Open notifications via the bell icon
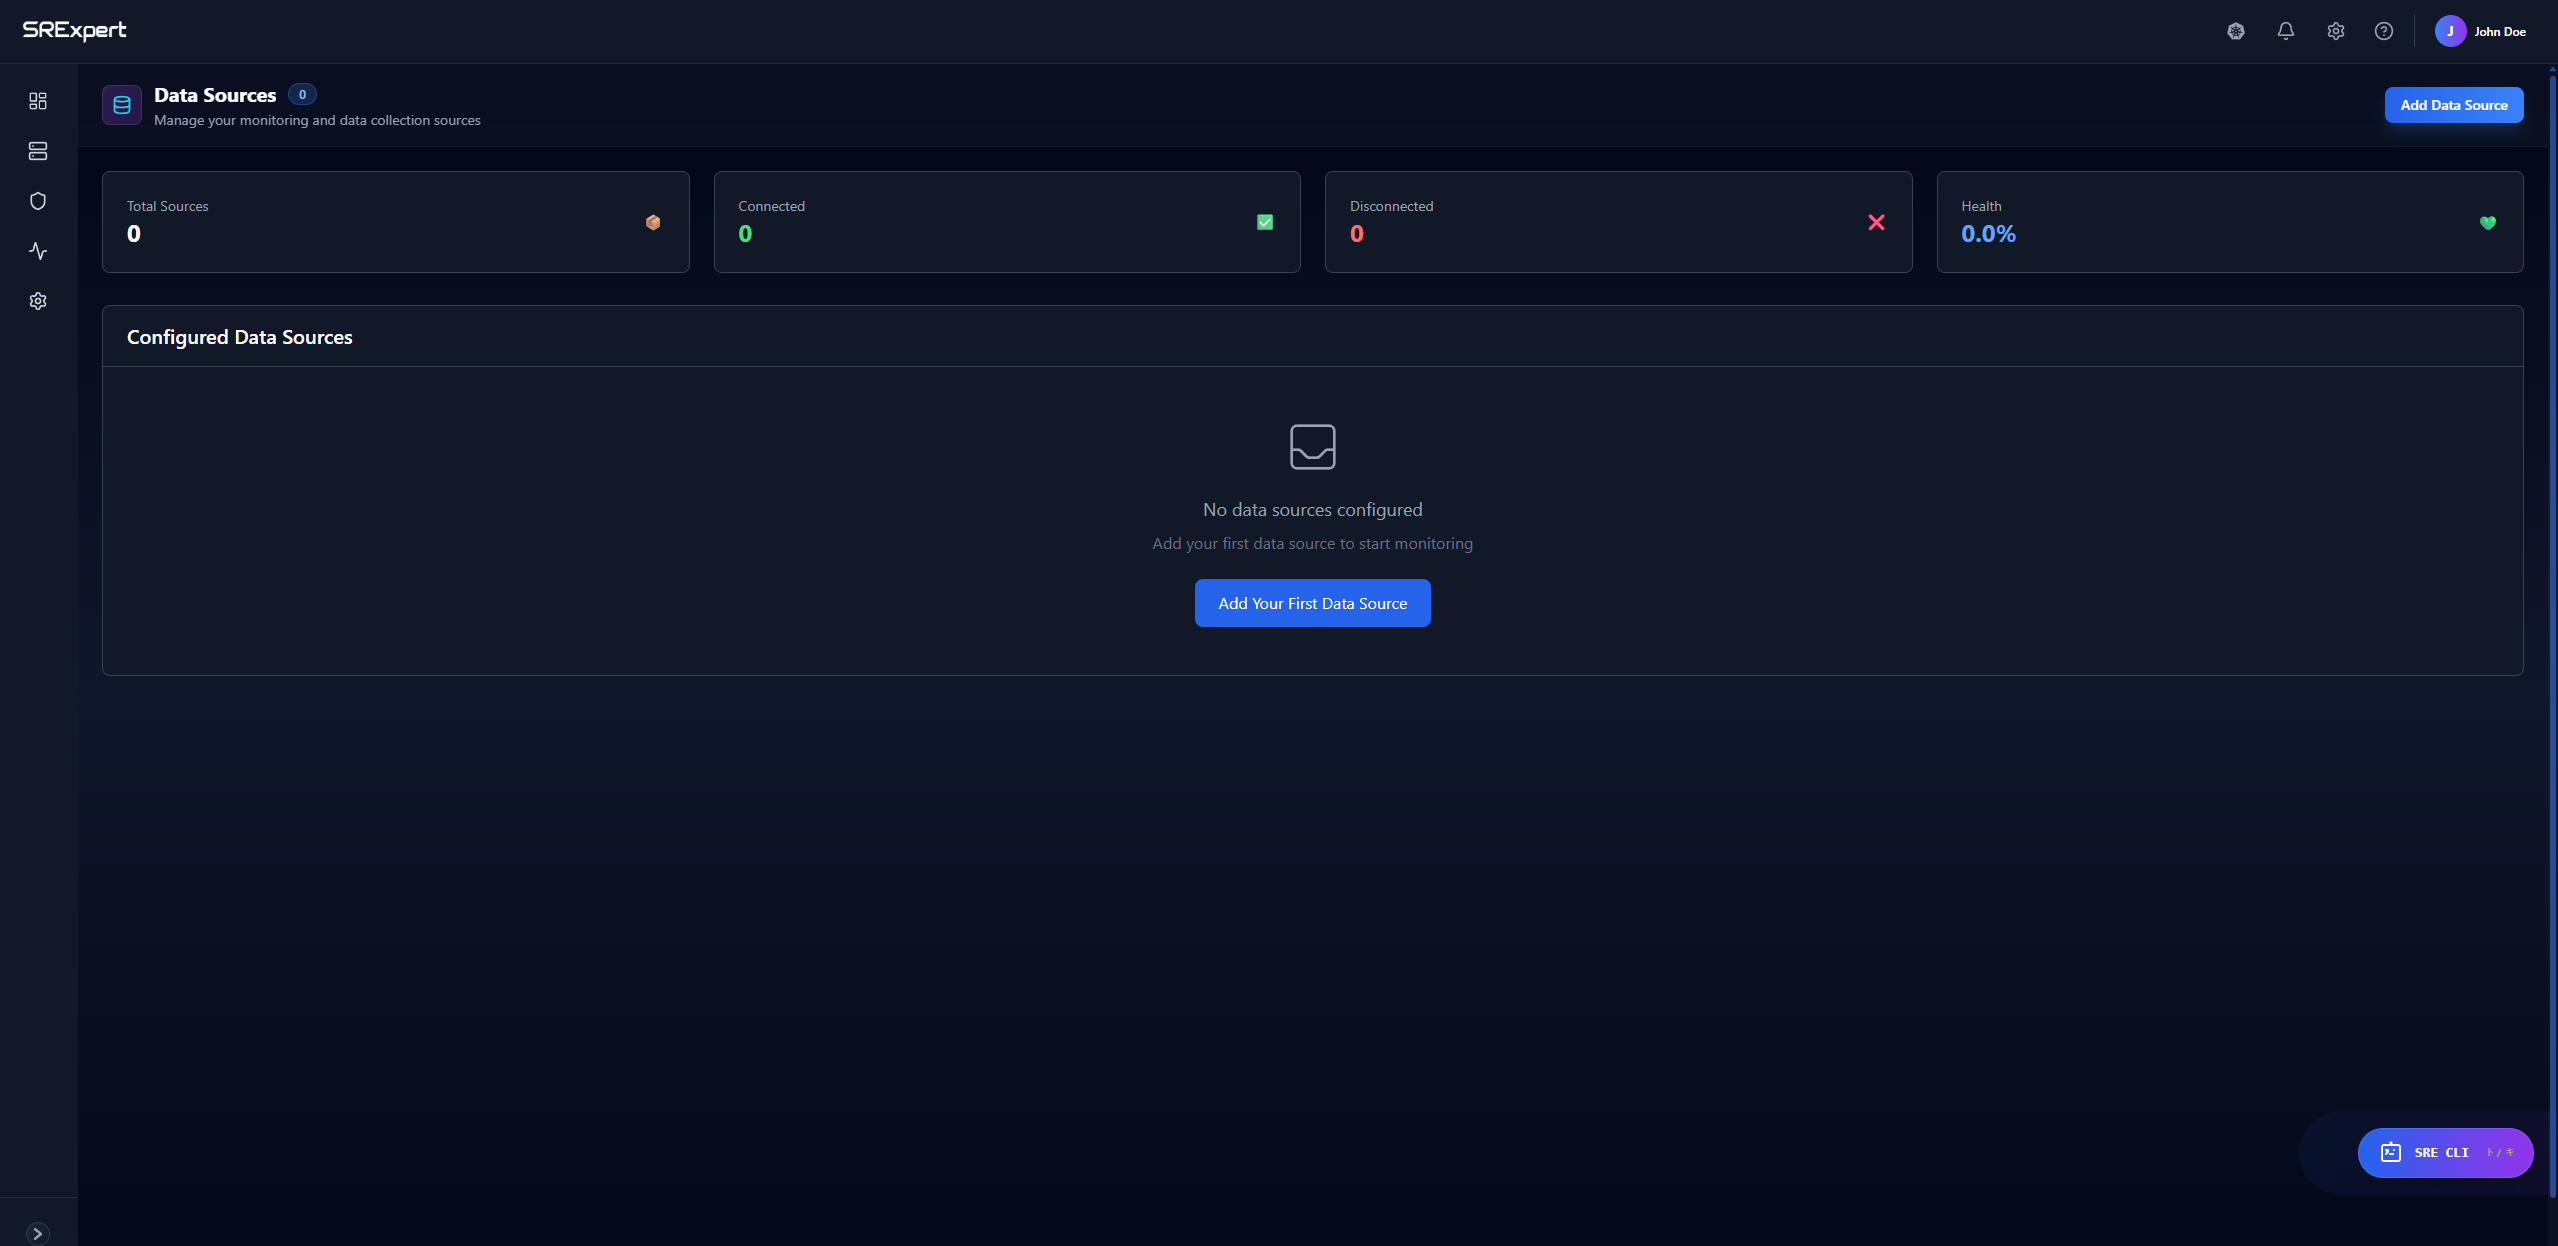The height and width of the screenshot is (1246, 2558). (2286, 30)
